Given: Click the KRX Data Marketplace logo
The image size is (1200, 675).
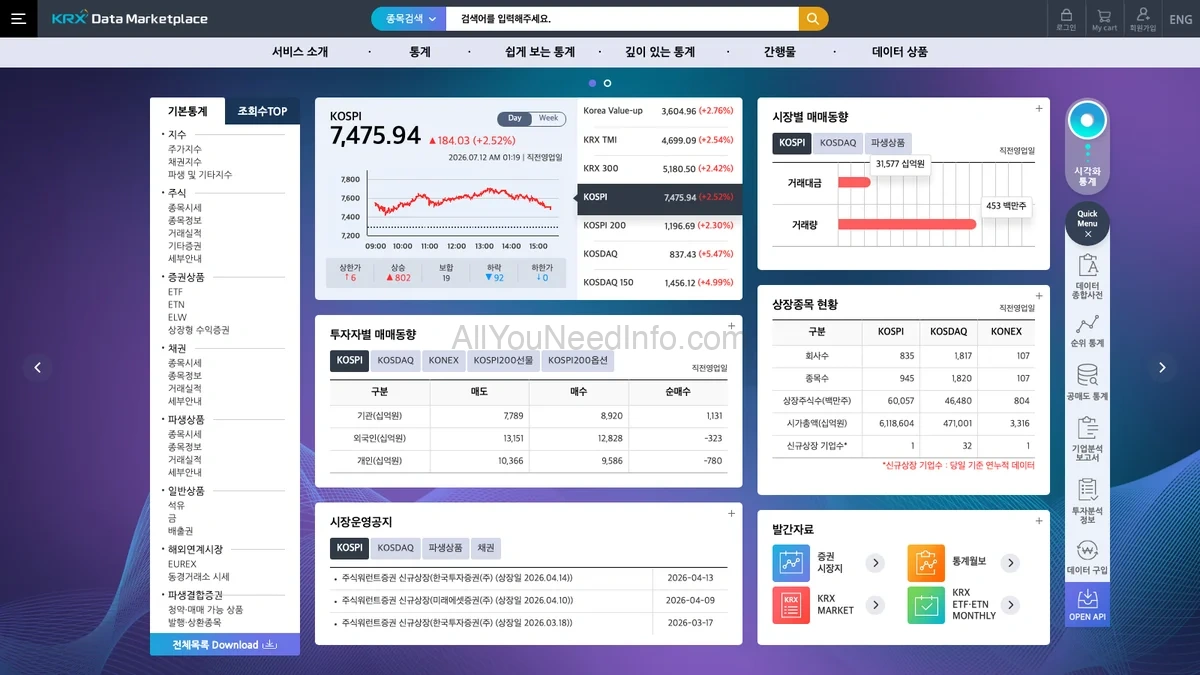Looking at the screenshot, I should click(130, 18).
